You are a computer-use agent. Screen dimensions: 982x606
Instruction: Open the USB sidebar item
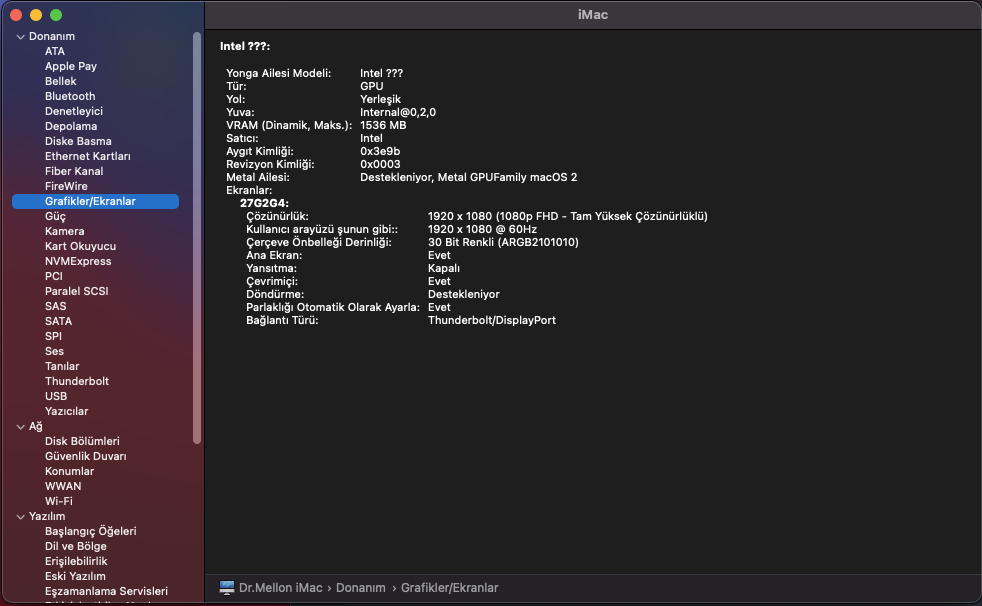point(56,396)
